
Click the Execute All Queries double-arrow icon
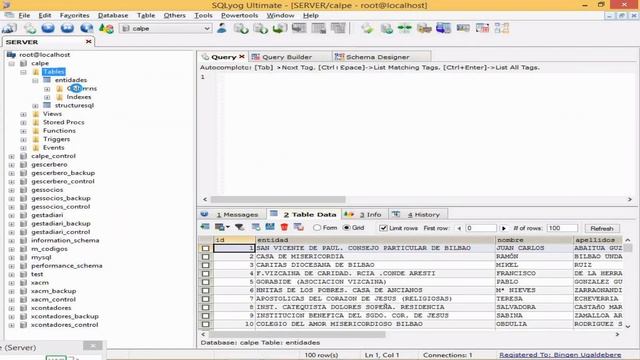click(67, 29)
